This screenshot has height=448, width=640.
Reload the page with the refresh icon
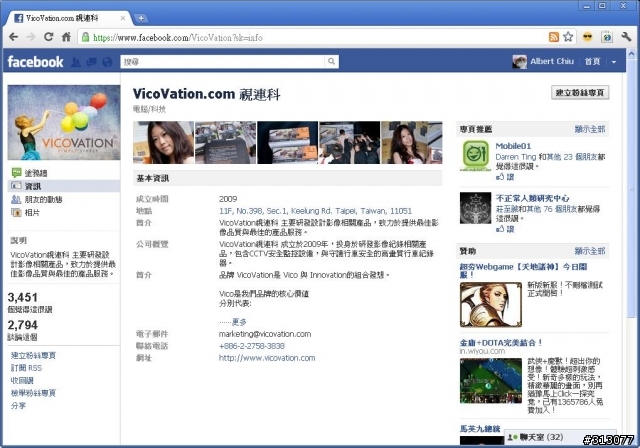pyautogui.click(x=49, y=37)
